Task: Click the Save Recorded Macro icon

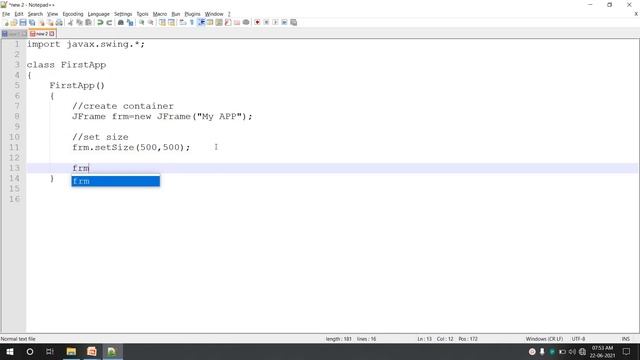Action: tap(293, 23)
